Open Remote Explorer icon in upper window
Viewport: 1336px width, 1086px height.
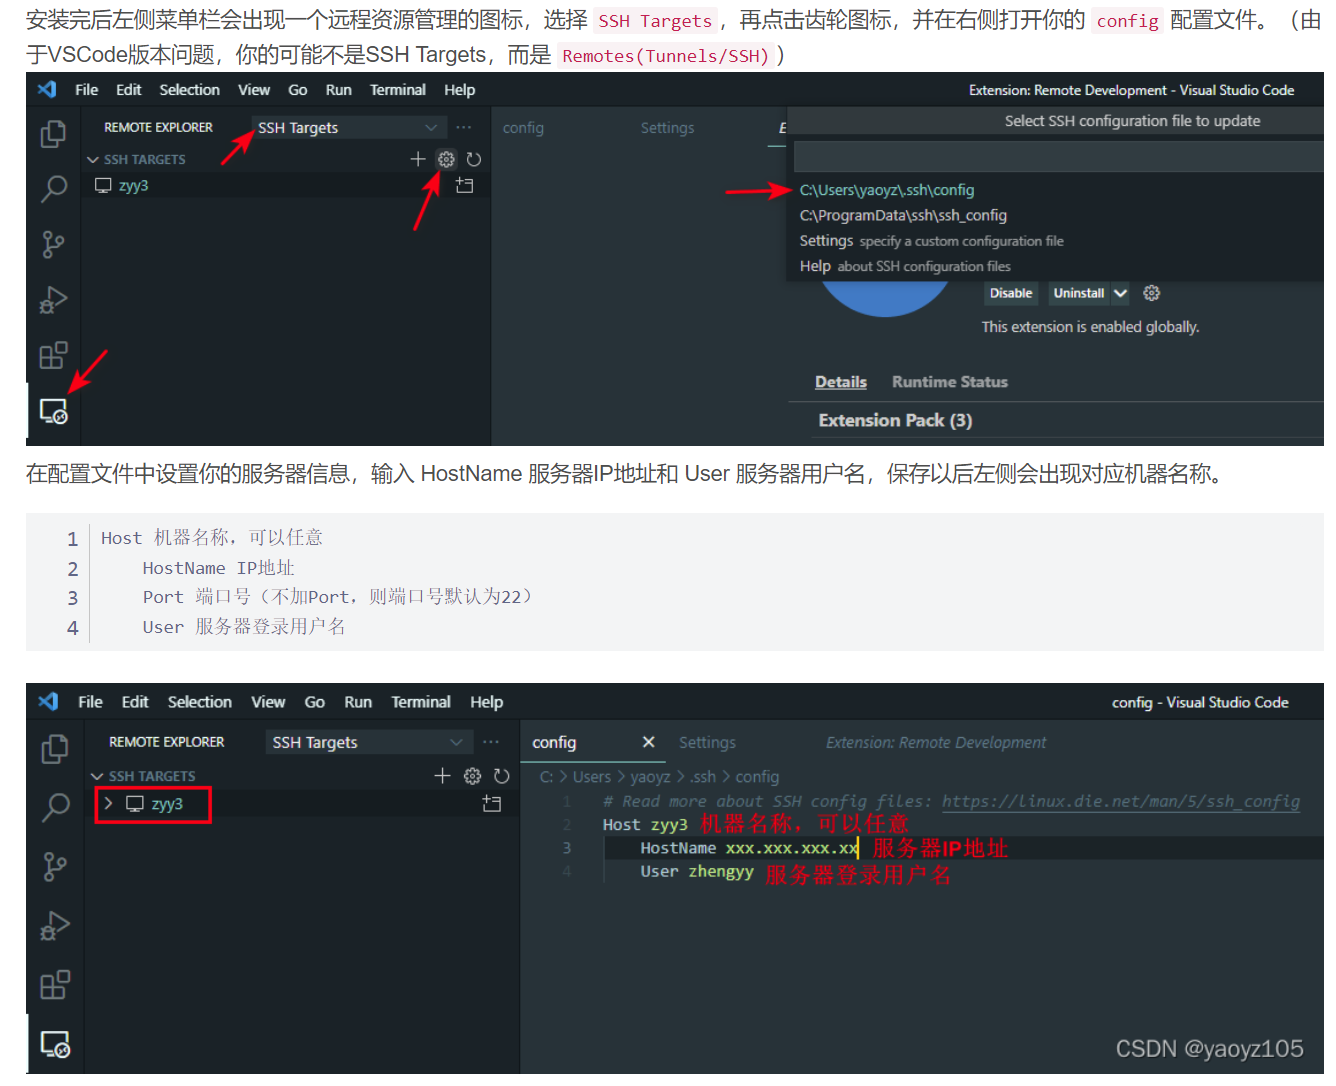coord(53,411)
